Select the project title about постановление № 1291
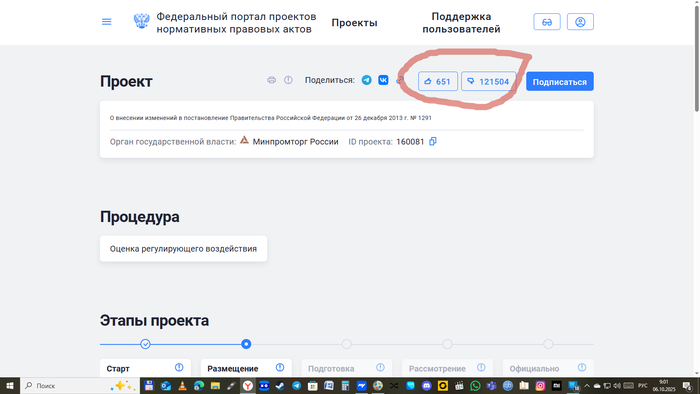 point(271,118)
